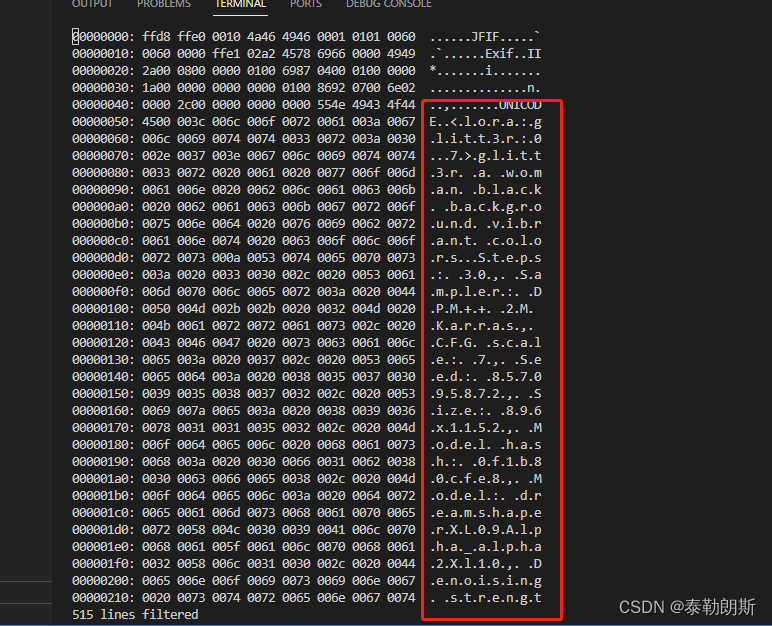Viewport: 772px width, 626px height.
Task: Click the ASCII text '. .b.a.c.k.g.r.o'
Action: pos(485,206)
